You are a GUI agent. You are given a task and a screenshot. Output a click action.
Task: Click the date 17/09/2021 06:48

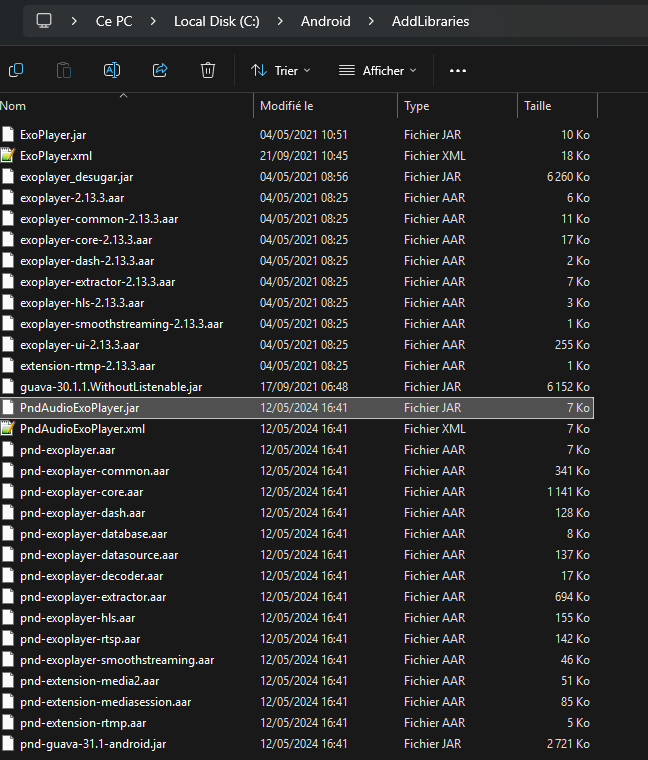click(304, 387)
